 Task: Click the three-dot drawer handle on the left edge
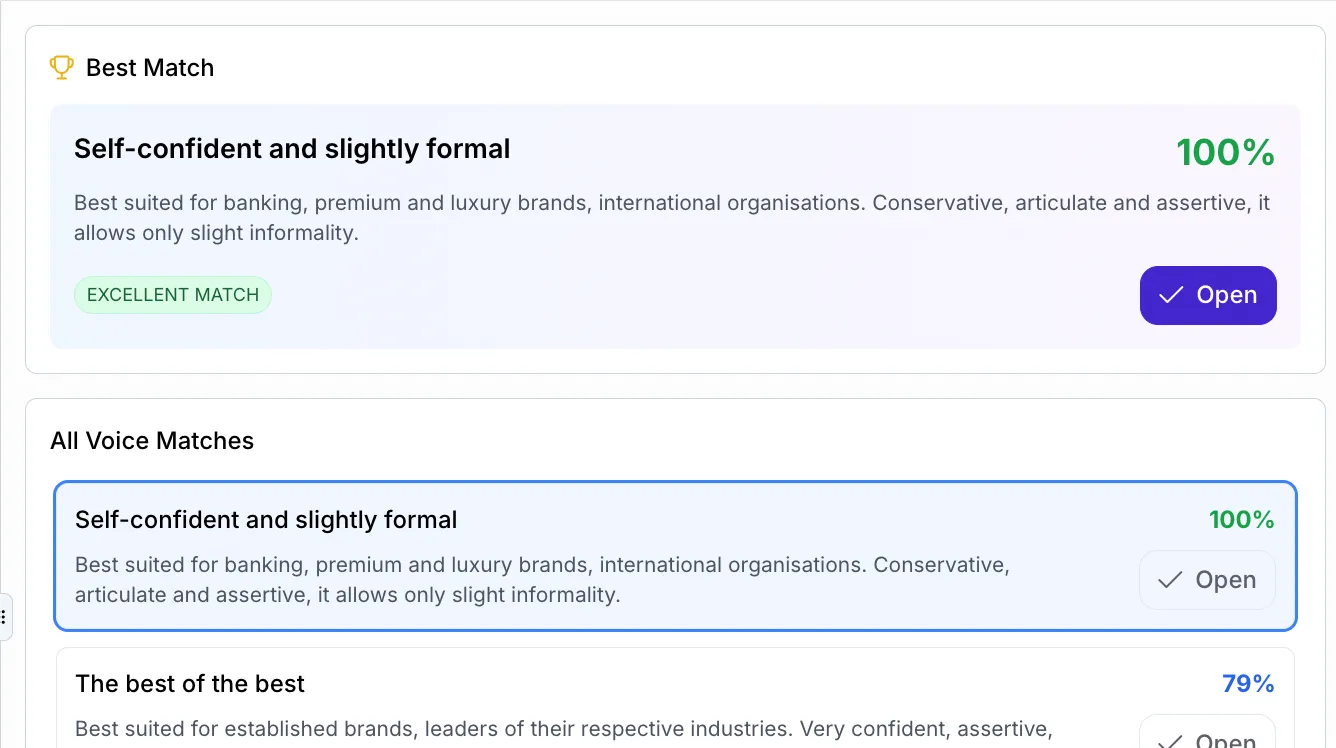(x=4, y=617)
